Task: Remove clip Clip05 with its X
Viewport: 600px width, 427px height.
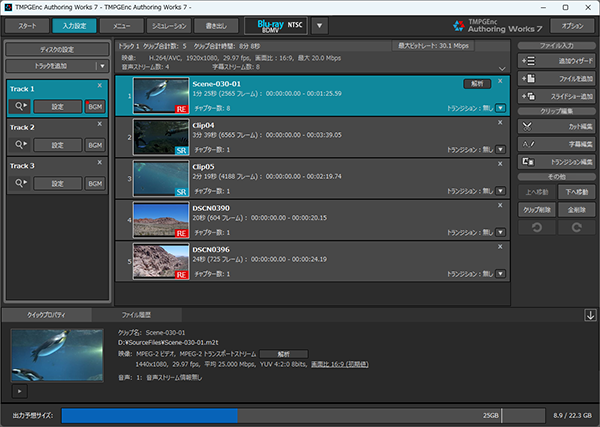Action: tap(500, 164)
